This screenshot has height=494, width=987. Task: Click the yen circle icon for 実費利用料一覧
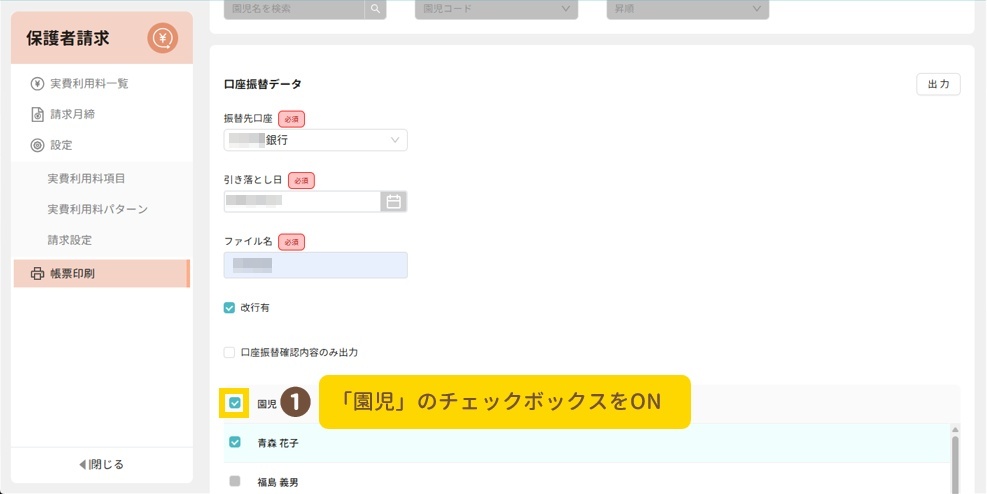pos(37,83)
